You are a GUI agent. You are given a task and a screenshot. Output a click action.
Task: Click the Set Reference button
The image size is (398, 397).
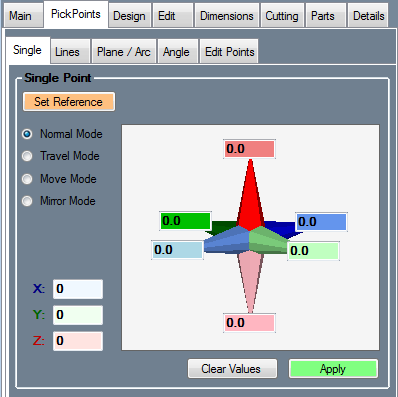click(x=69, y=102)
